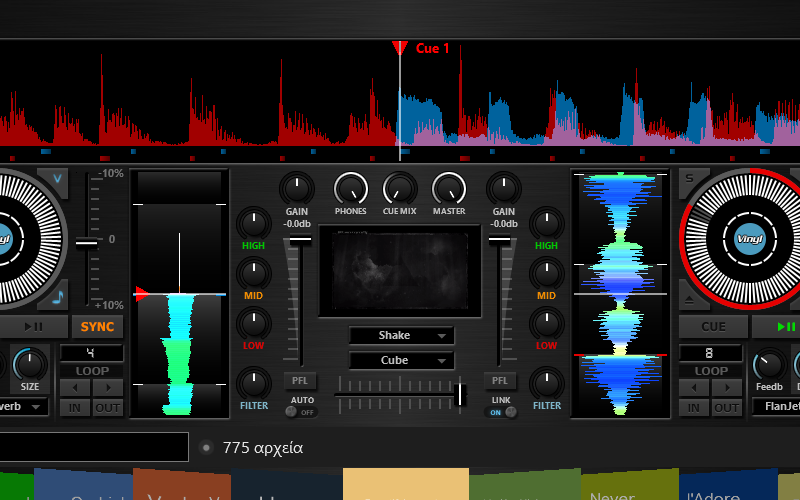This screenshot has height=500, width=800.
Task: Toggle the right deck LOOP button
Action: point(711,371)
